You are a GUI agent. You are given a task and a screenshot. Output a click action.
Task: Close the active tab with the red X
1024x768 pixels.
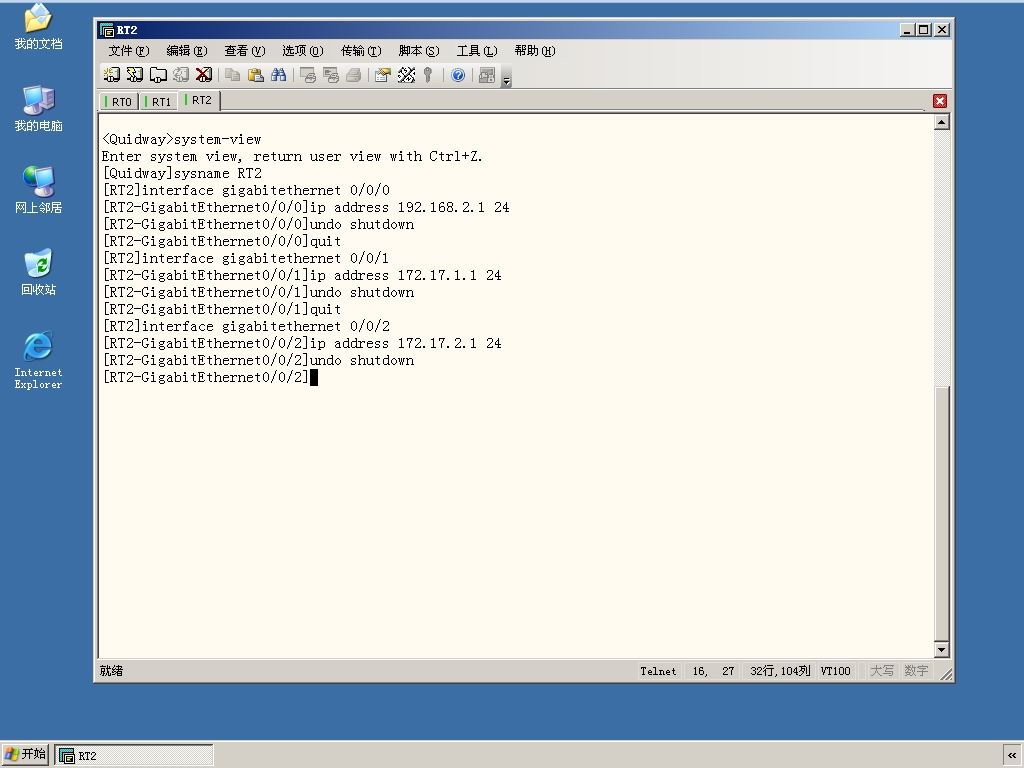tap(940, 101)
